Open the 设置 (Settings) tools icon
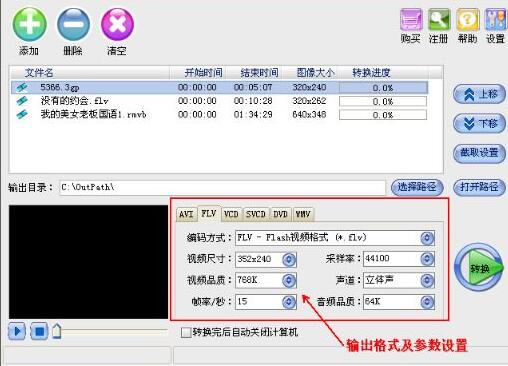This screenshot has height=366, width=508. point(495,20)
